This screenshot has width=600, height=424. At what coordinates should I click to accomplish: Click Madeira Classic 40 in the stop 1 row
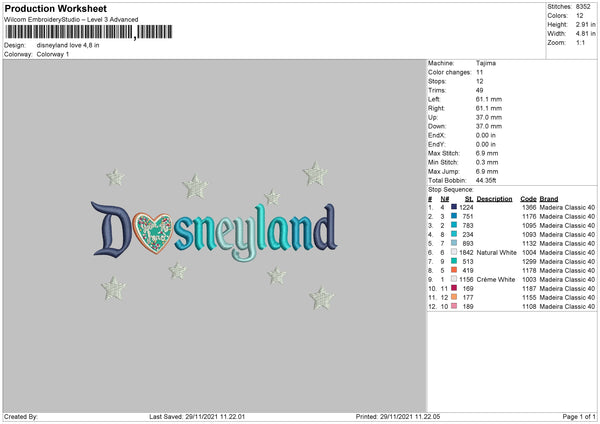tap(567, 207)
